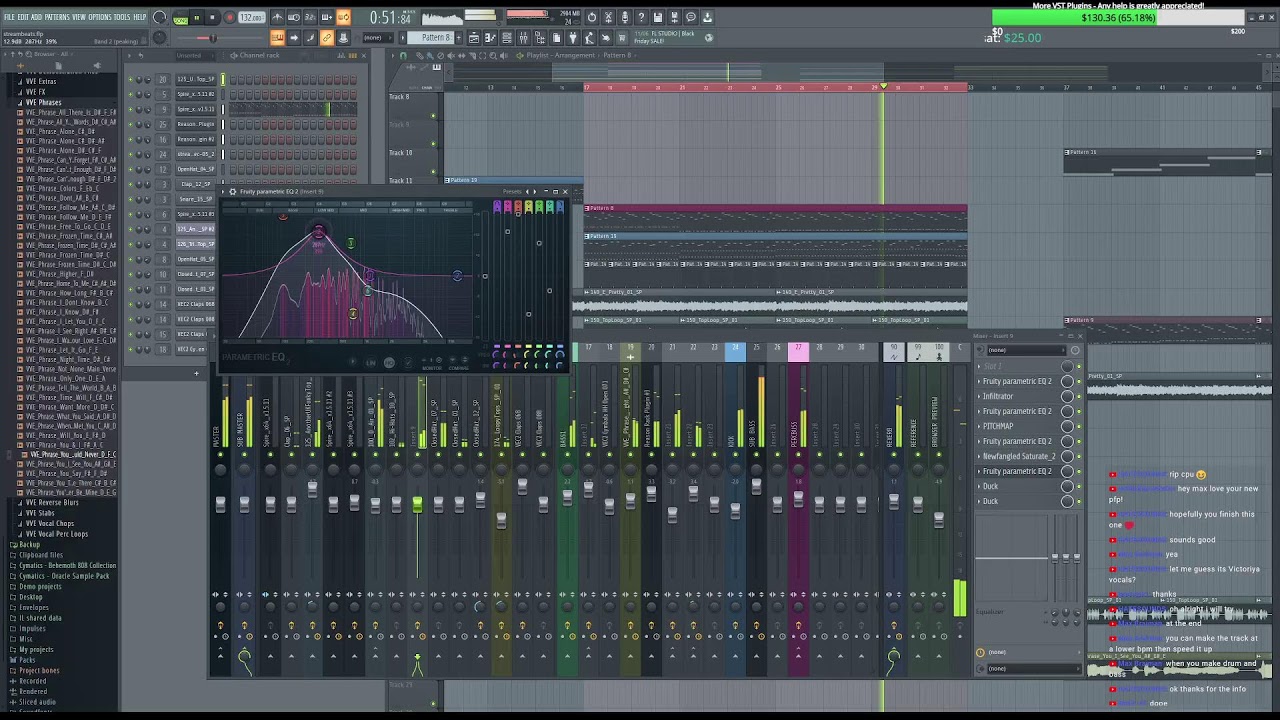Mute the 125_U..Top_SP channel via its green LED
This screenshot has width=1280, height=720.
click(130, 80)
